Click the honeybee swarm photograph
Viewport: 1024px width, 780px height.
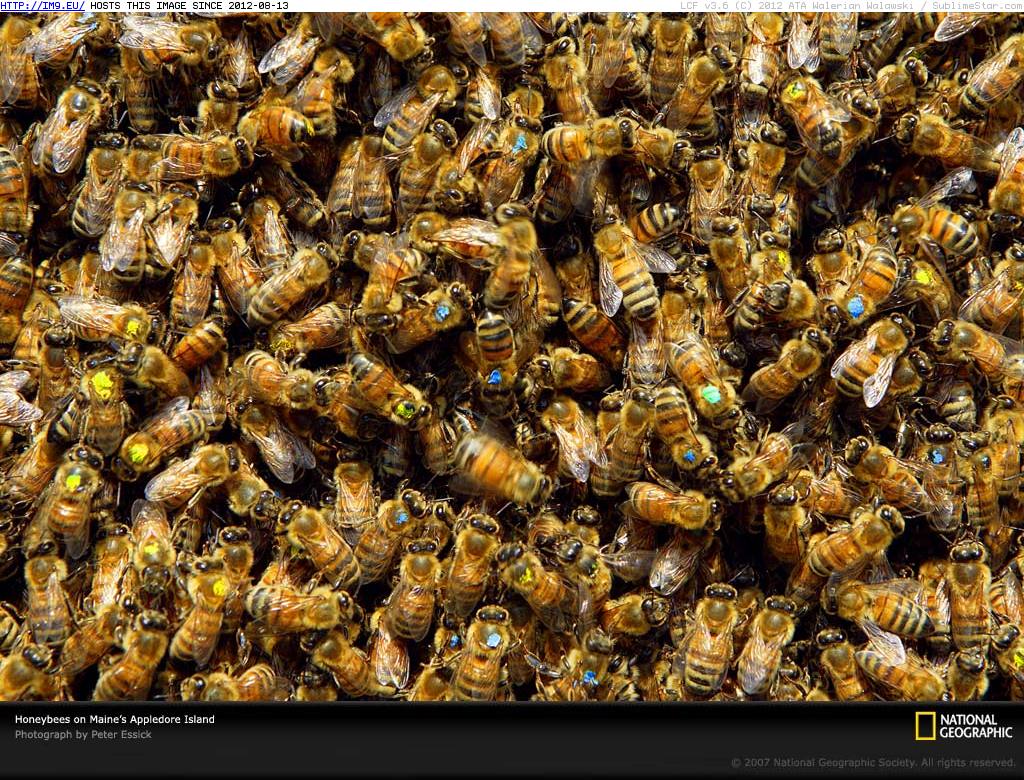tap(512, 357)
